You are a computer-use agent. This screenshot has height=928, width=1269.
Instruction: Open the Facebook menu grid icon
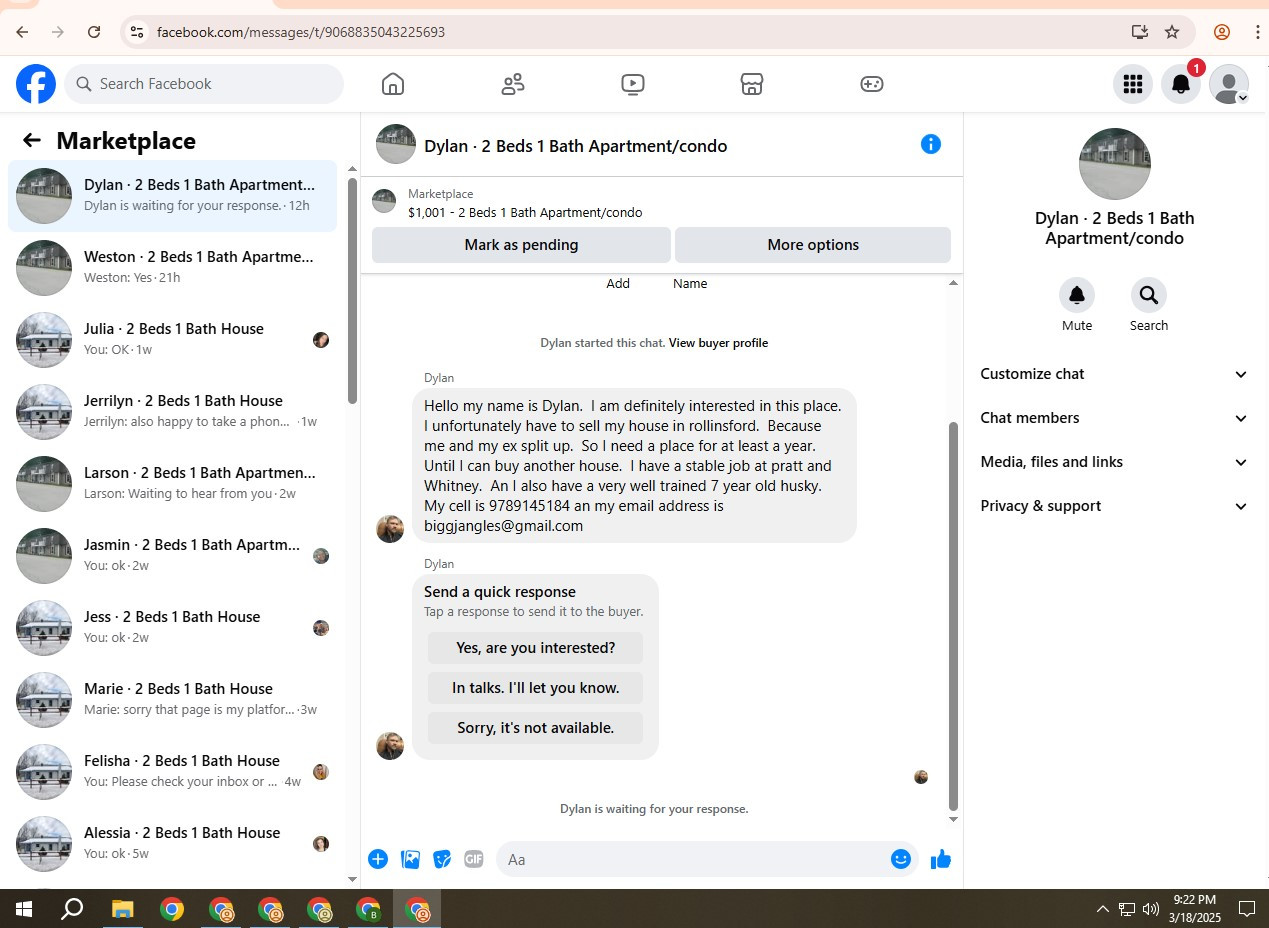1133,84
